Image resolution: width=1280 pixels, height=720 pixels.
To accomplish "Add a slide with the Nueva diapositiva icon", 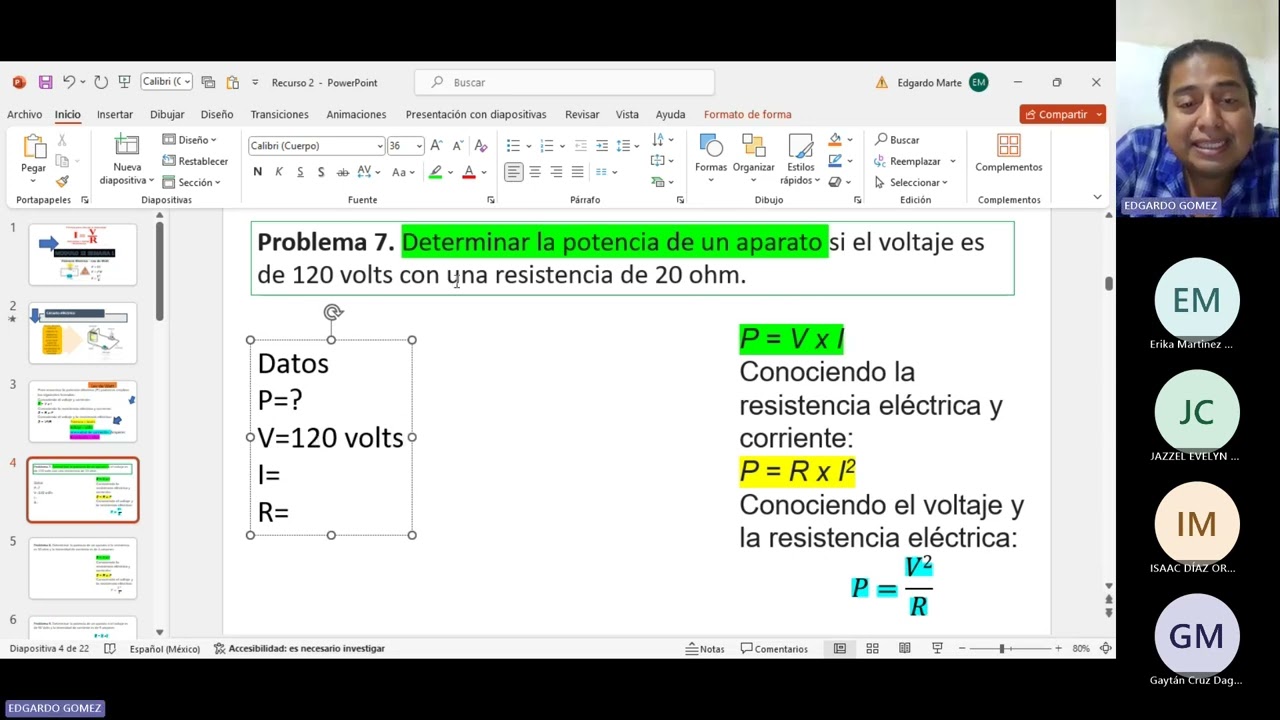I will click(x=127, y=145).
